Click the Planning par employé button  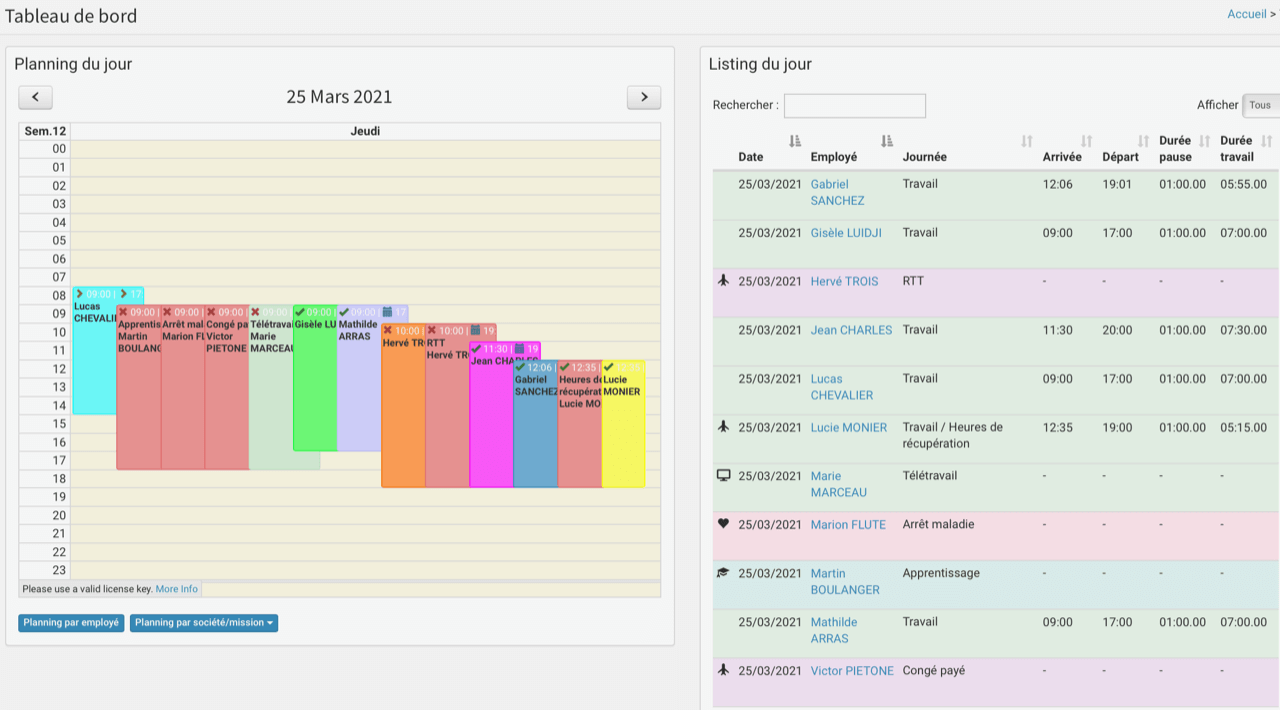pos(71,623)
